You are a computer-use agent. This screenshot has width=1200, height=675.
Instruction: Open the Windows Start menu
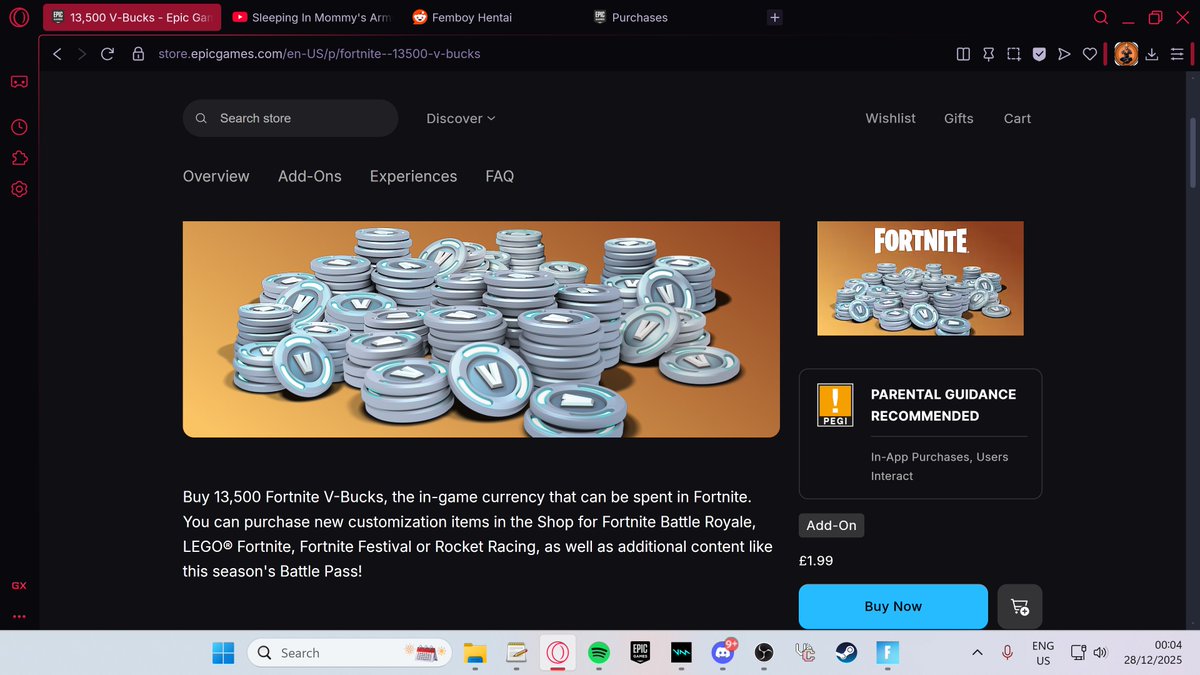point(223,653)
